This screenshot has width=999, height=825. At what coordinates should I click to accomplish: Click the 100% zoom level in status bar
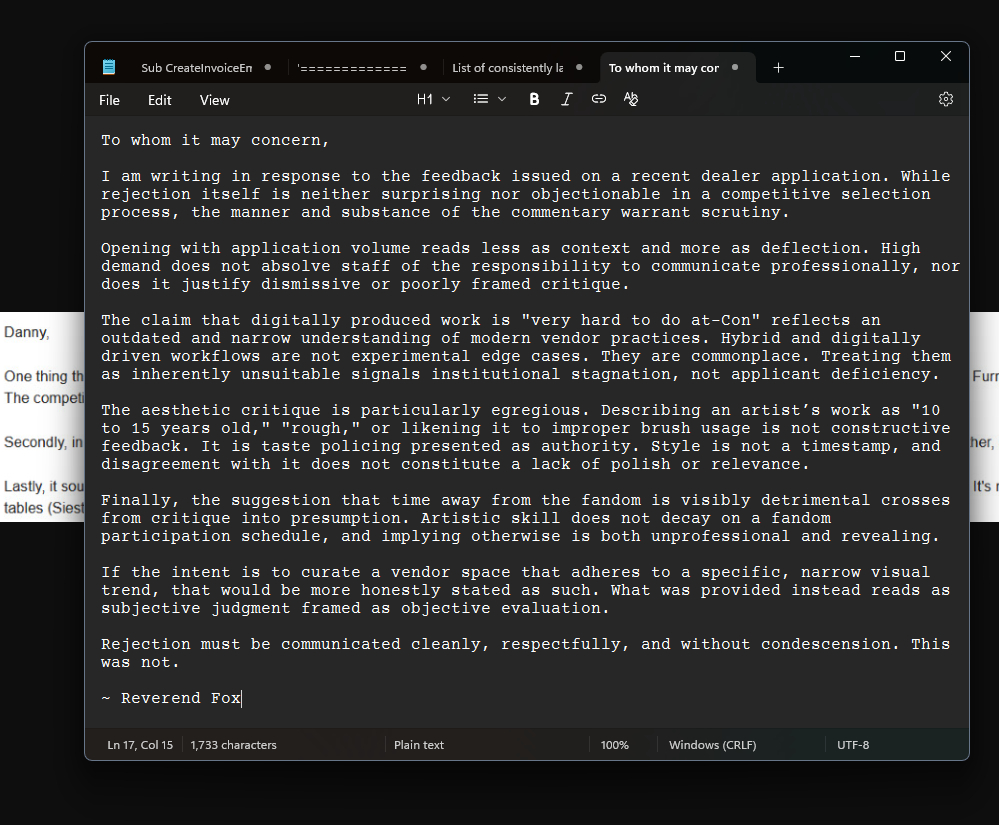(x=615, y=745)
